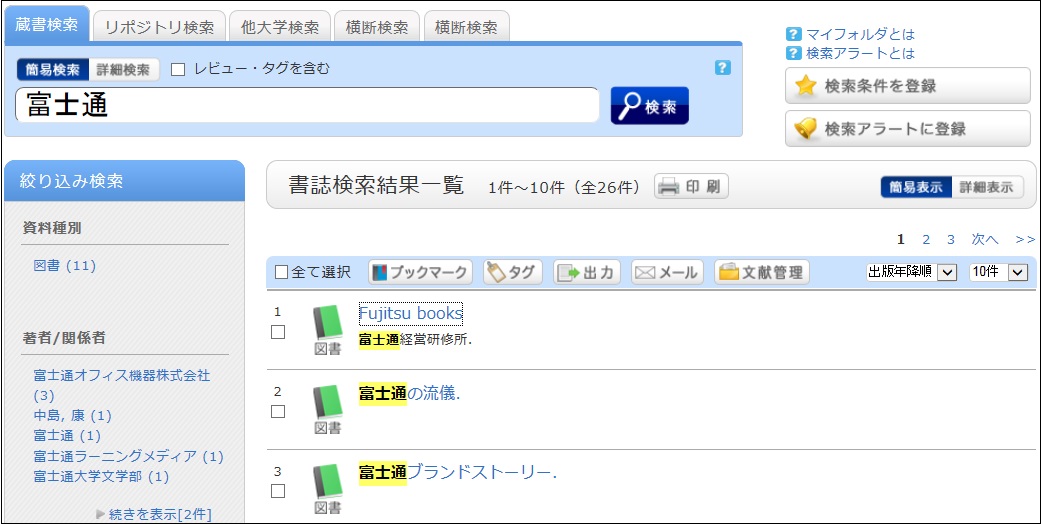Viewport: 1041px width, 524px height.
Task: Click the 文献管理 folder button
Action: pyautogui.click(x=762, y=272)
